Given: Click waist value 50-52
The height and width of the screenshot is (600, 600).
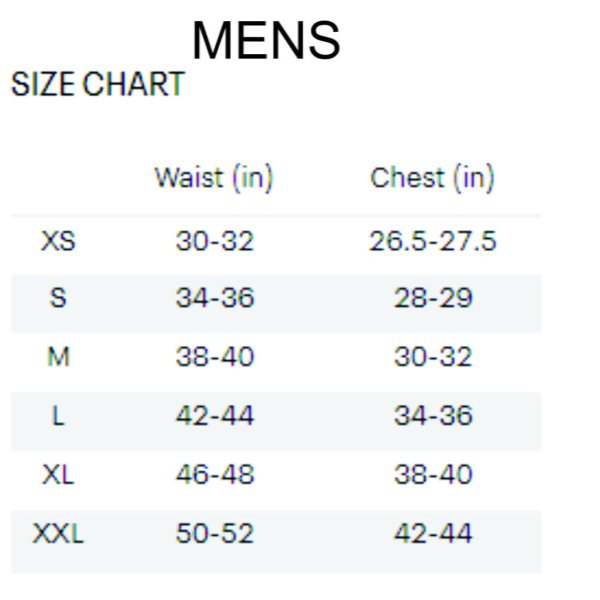Looking at the screenshot, I should pyautogui.click(x=215, y=533).
